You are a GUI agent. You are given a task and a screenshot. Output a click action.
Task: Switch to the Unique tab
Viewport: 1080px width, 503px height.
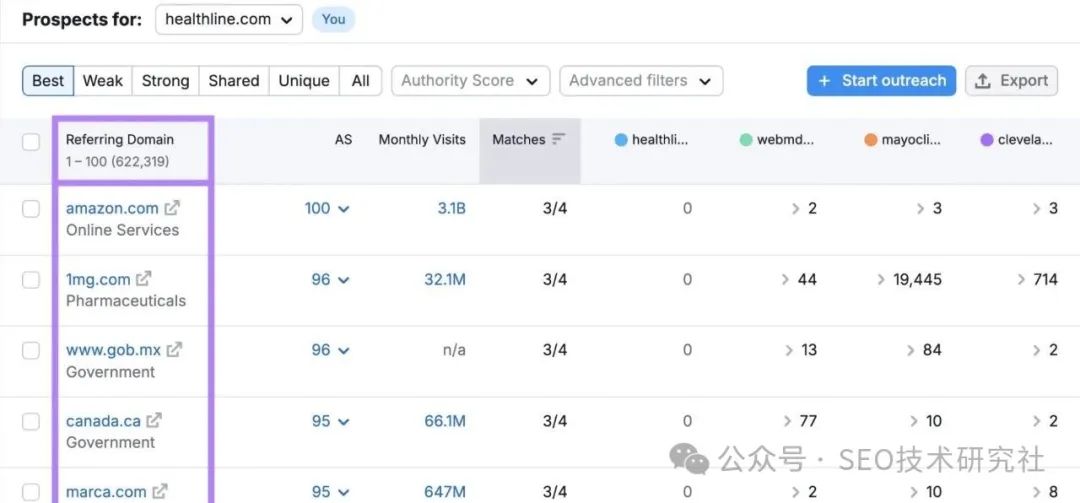tap(304, 81)
